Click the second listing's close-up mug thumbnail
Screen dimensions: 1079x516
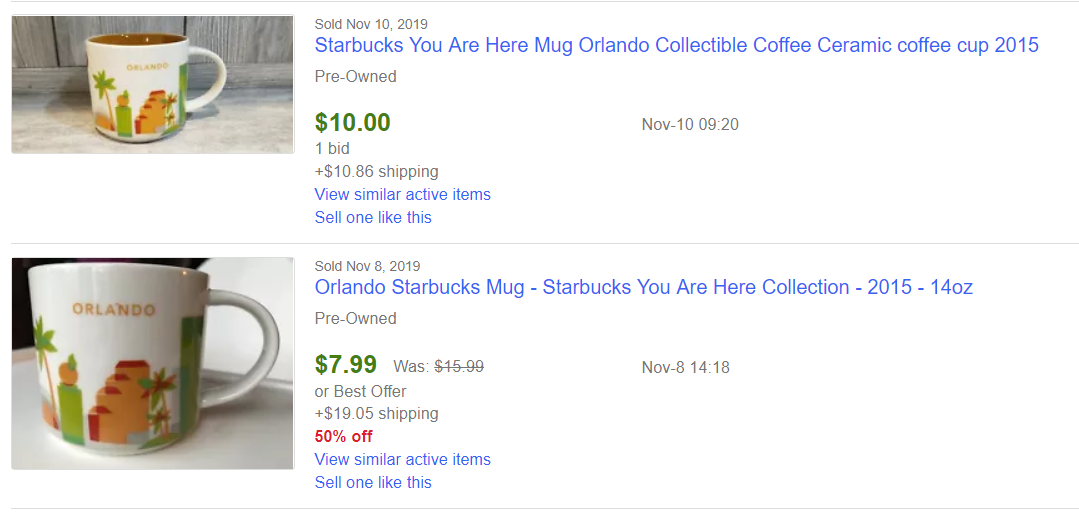pos(153,363)
